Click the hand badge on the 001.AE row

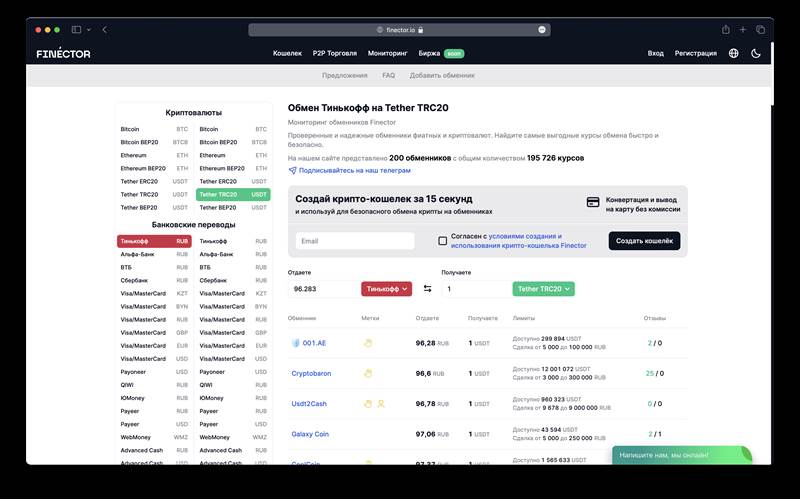(367, 343)
